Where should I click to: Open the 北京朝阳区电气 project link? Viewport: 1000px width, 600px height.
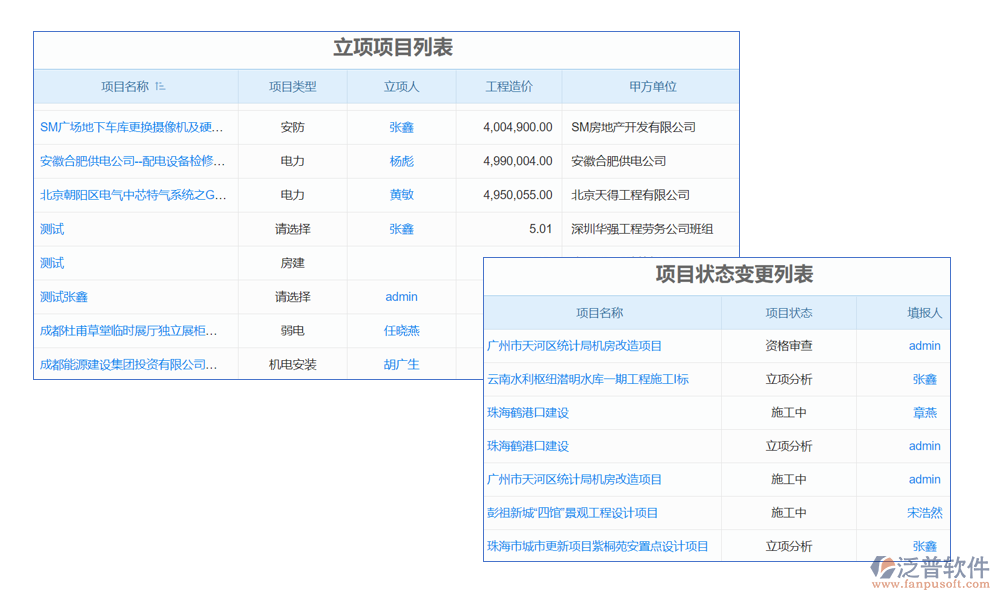(x=133, y=195)
